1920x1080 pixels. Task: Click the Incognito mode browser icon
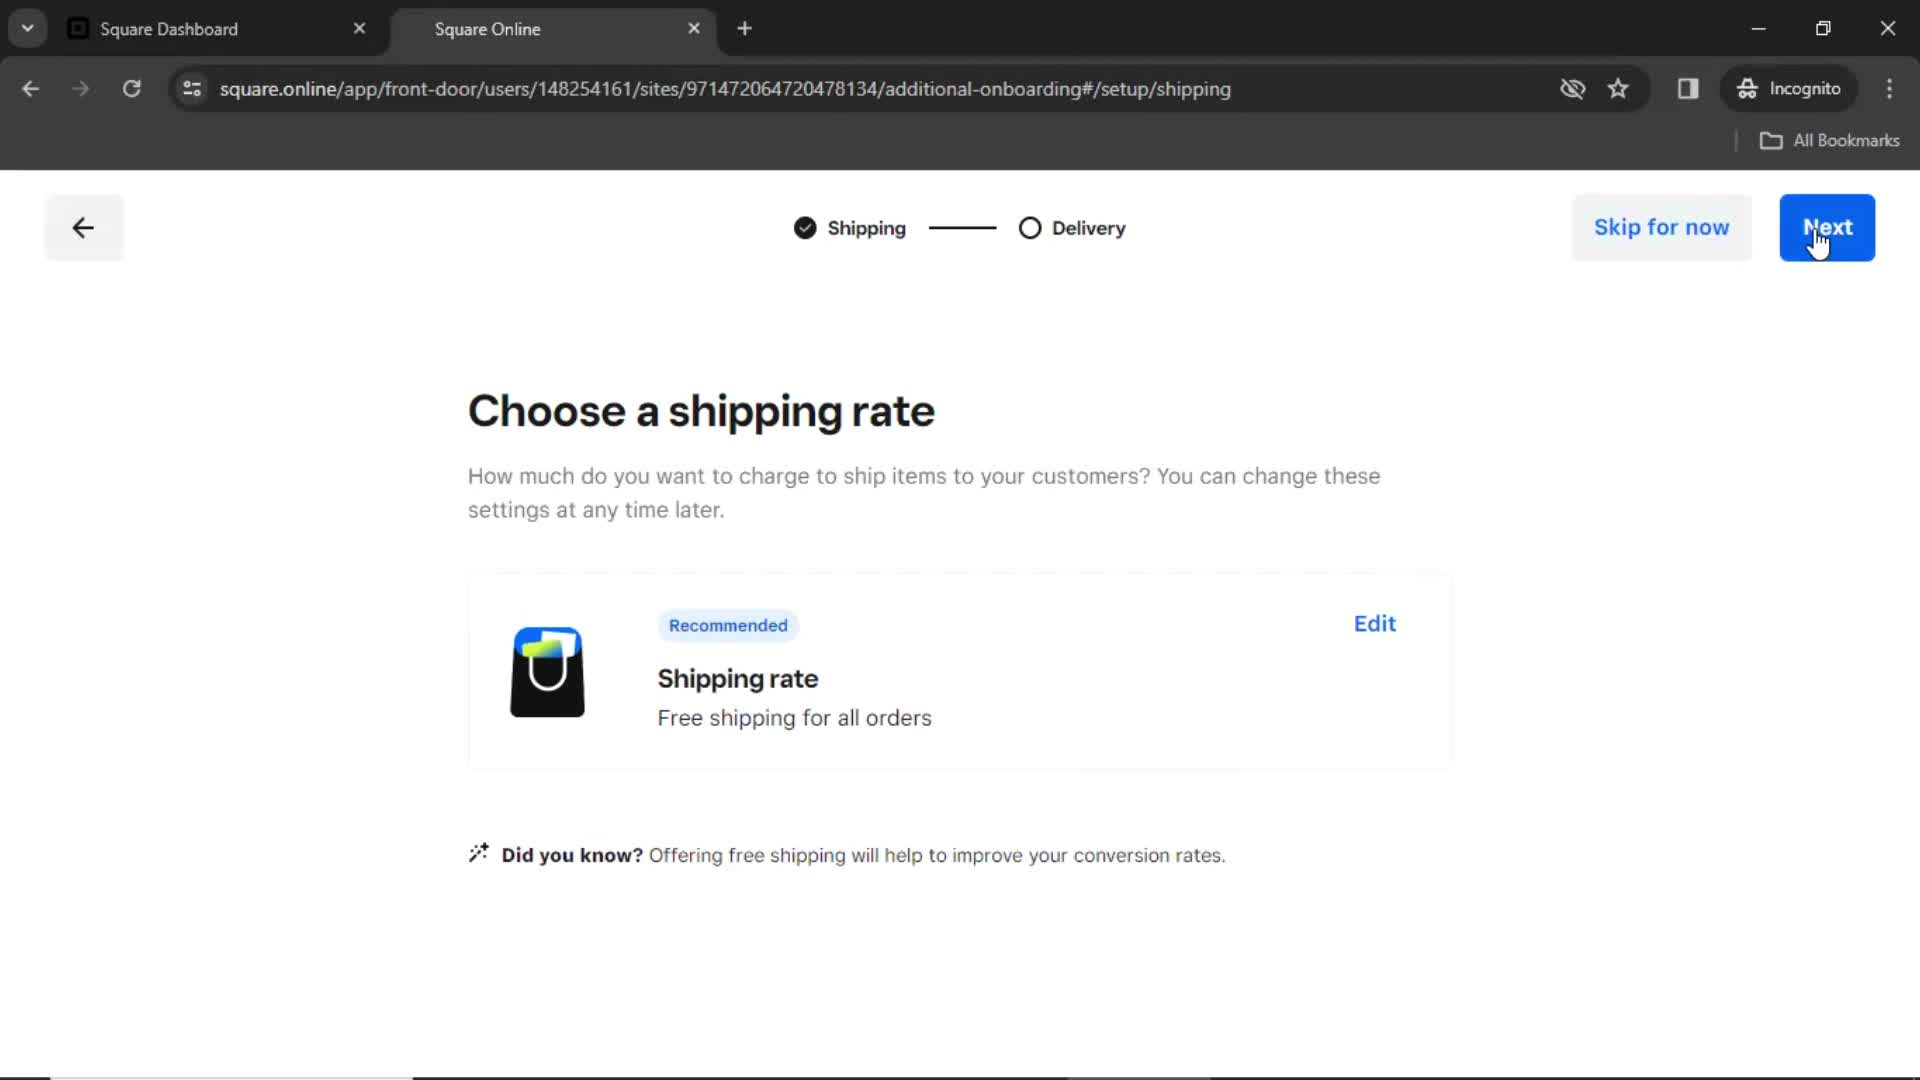[1746, 88]
